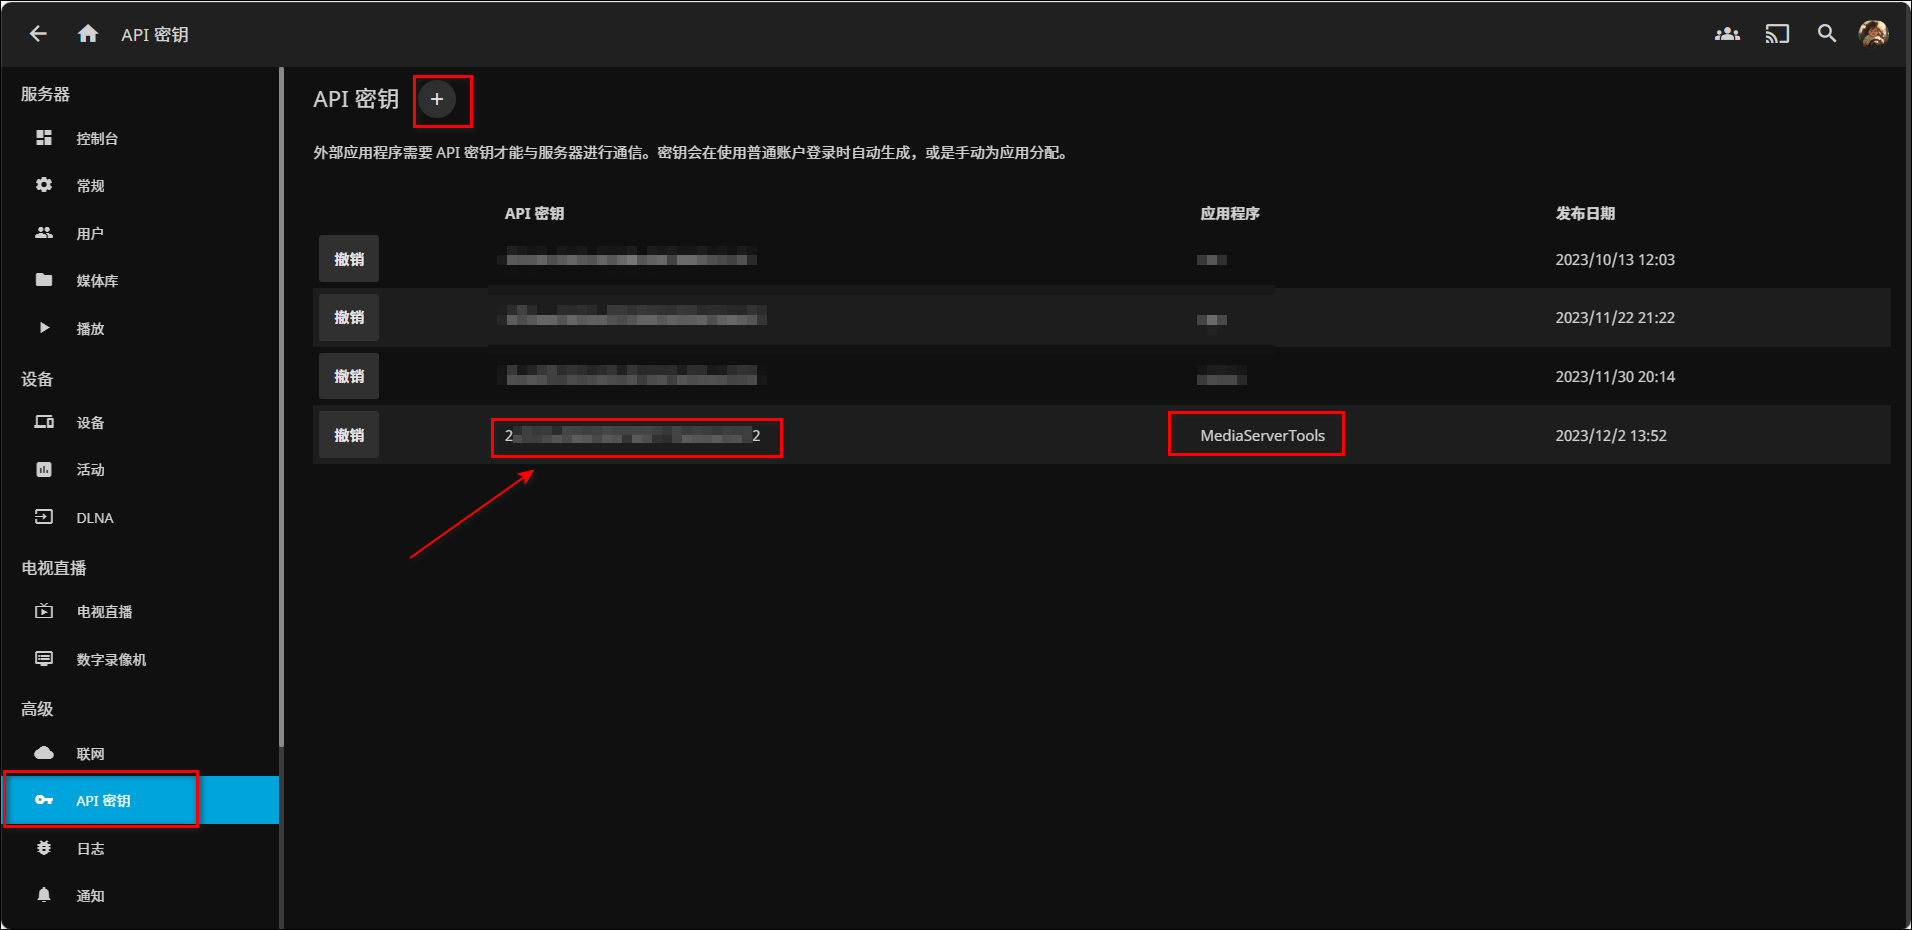Screen dimensions: 1912x930
Task: Open 数字录像机 DVR settings
Action: [111, 660]
